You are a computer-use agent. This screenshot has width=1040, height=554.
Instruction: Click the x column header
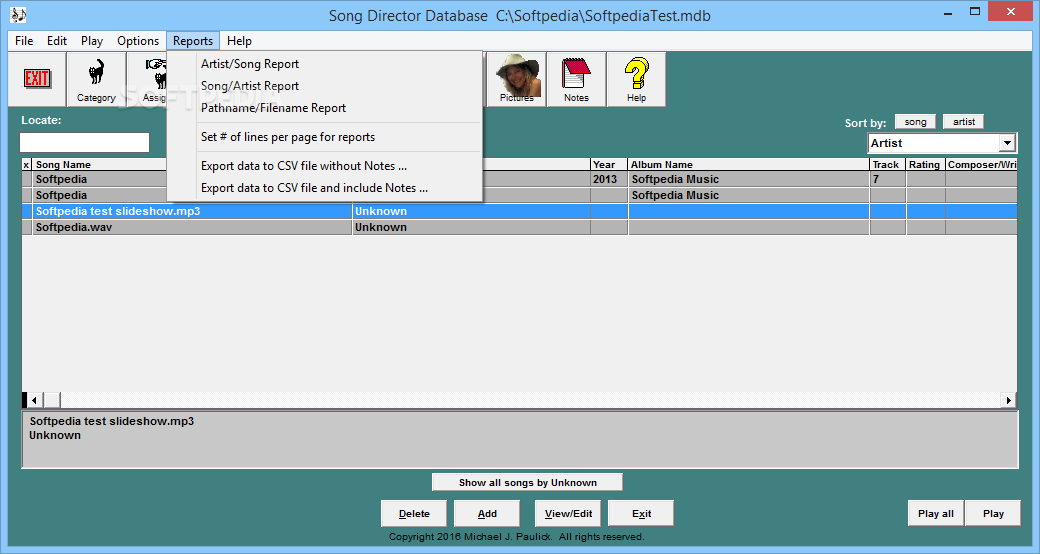[x=27, y=164]
